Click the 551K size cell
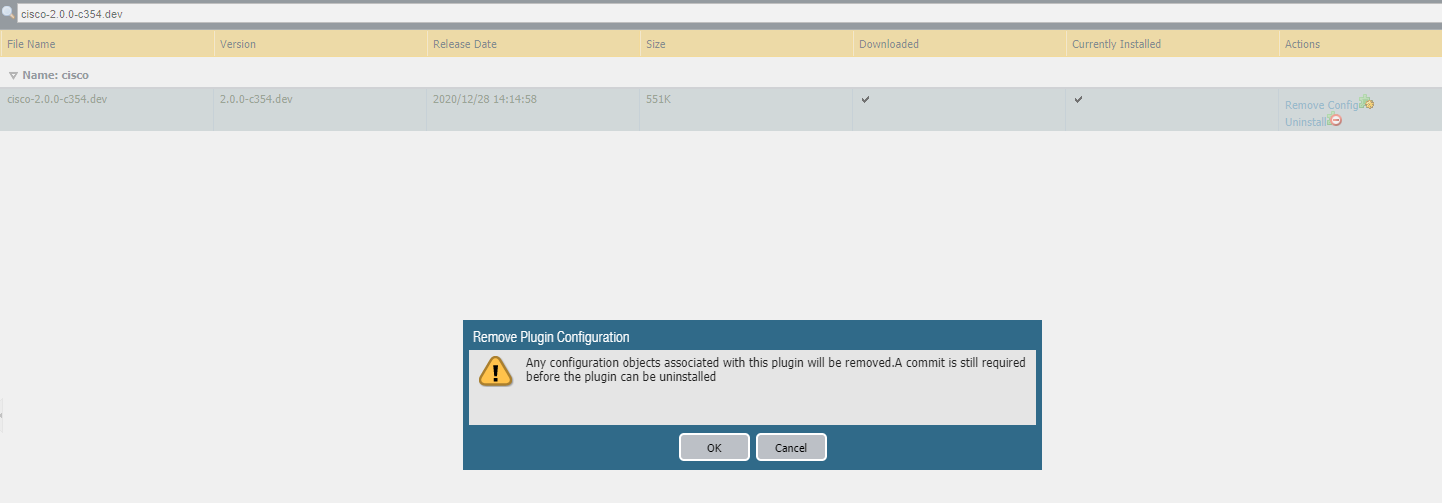This screenshot has width=1442, height=503. tap(657, 99)
